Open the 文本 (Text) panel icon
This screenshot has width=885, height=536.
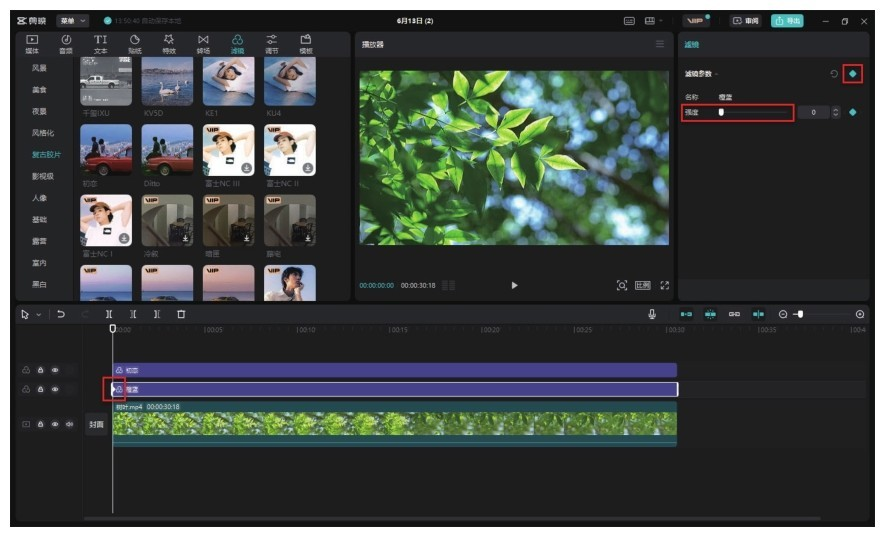(x=100, y=43)
